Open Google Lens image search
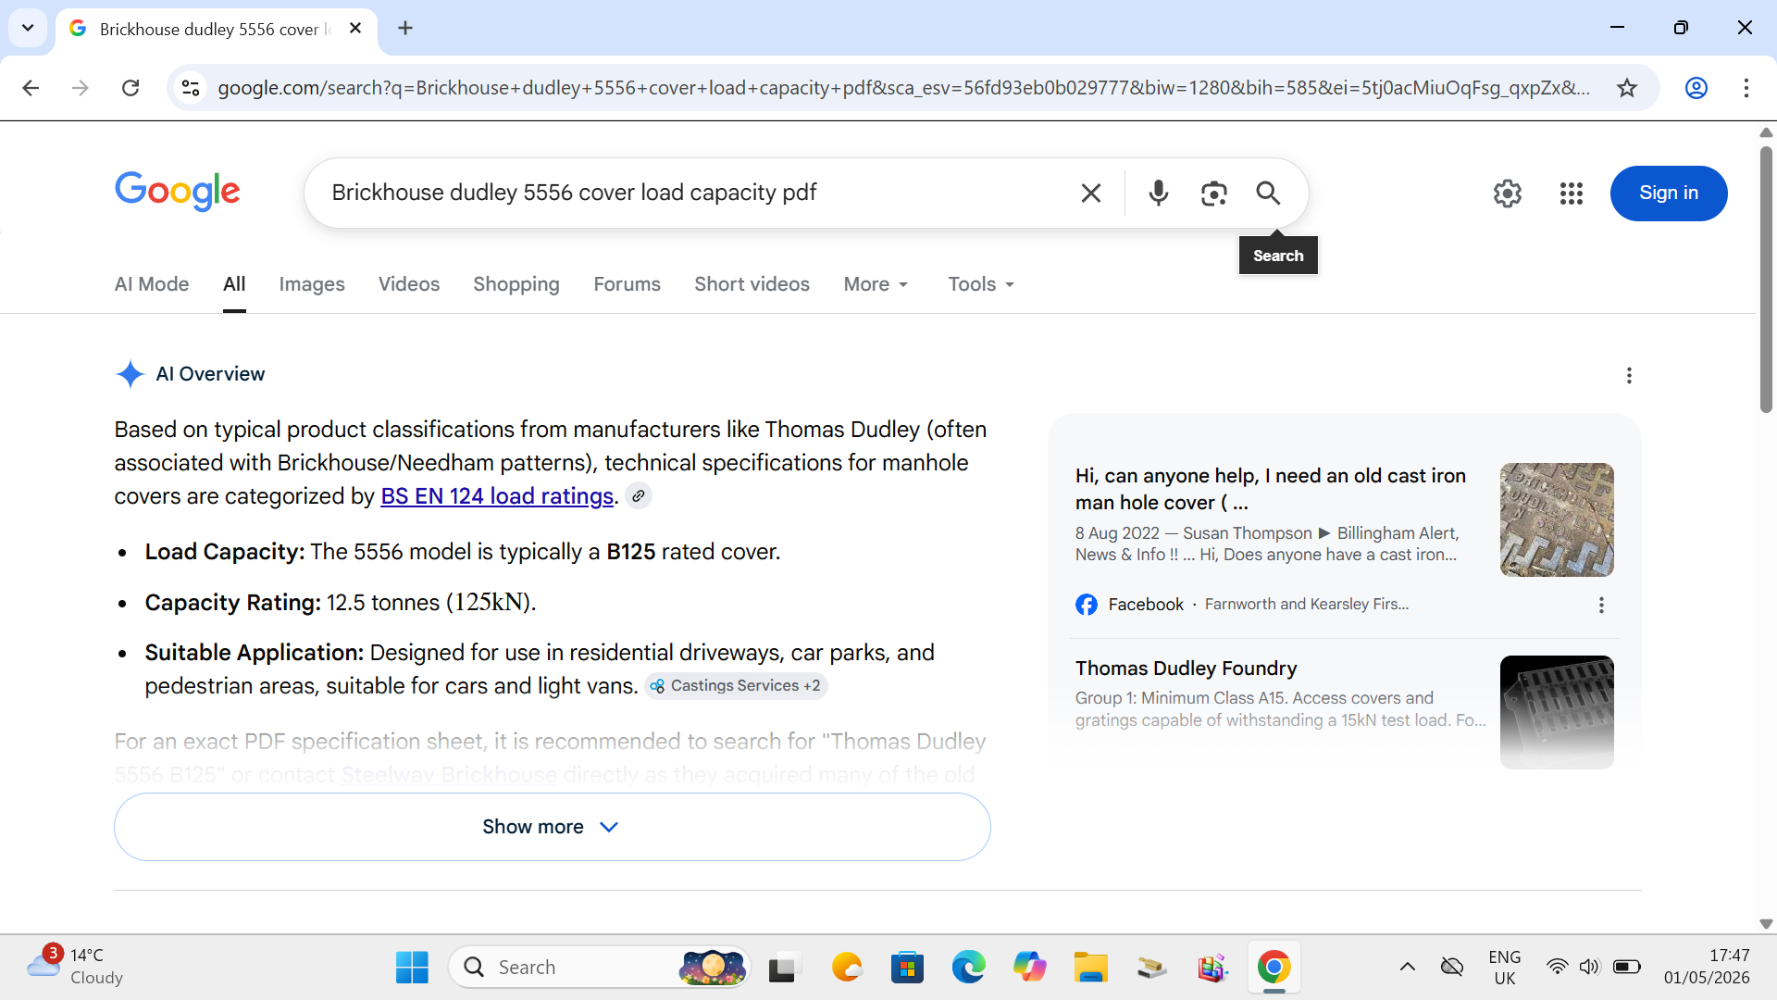 coord(1214,193)
